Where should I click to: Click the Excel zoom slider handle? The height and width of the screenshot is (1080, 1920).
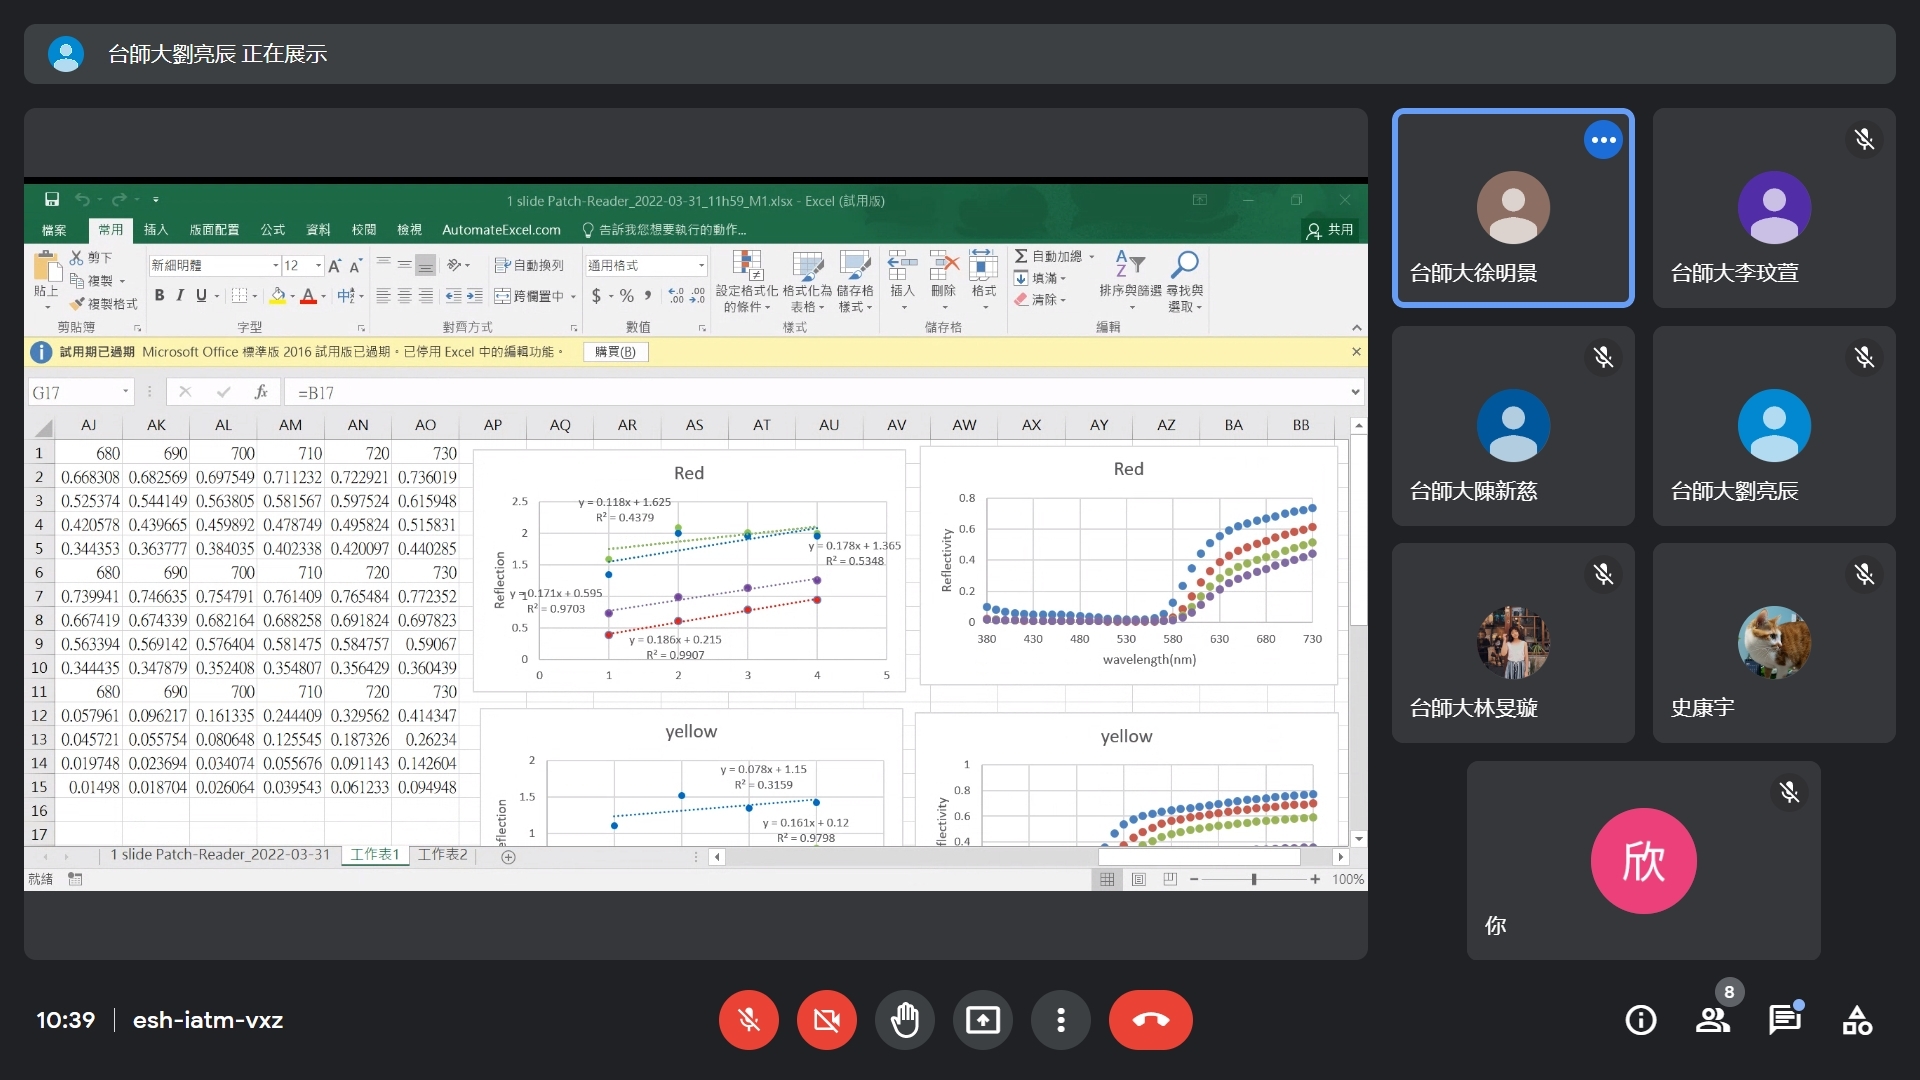[x=1253, y=879]
